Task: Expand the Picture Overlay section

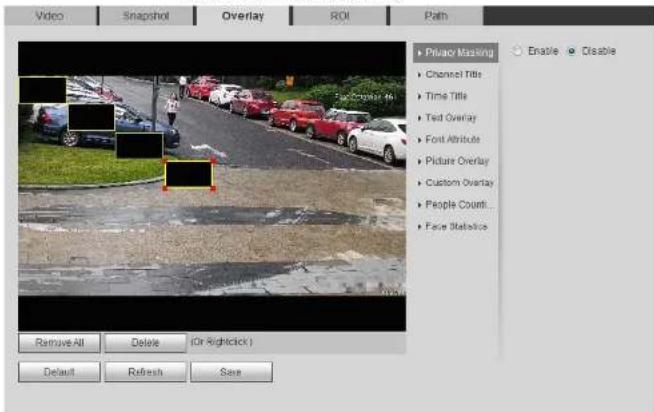Action: tap(457, 161)
